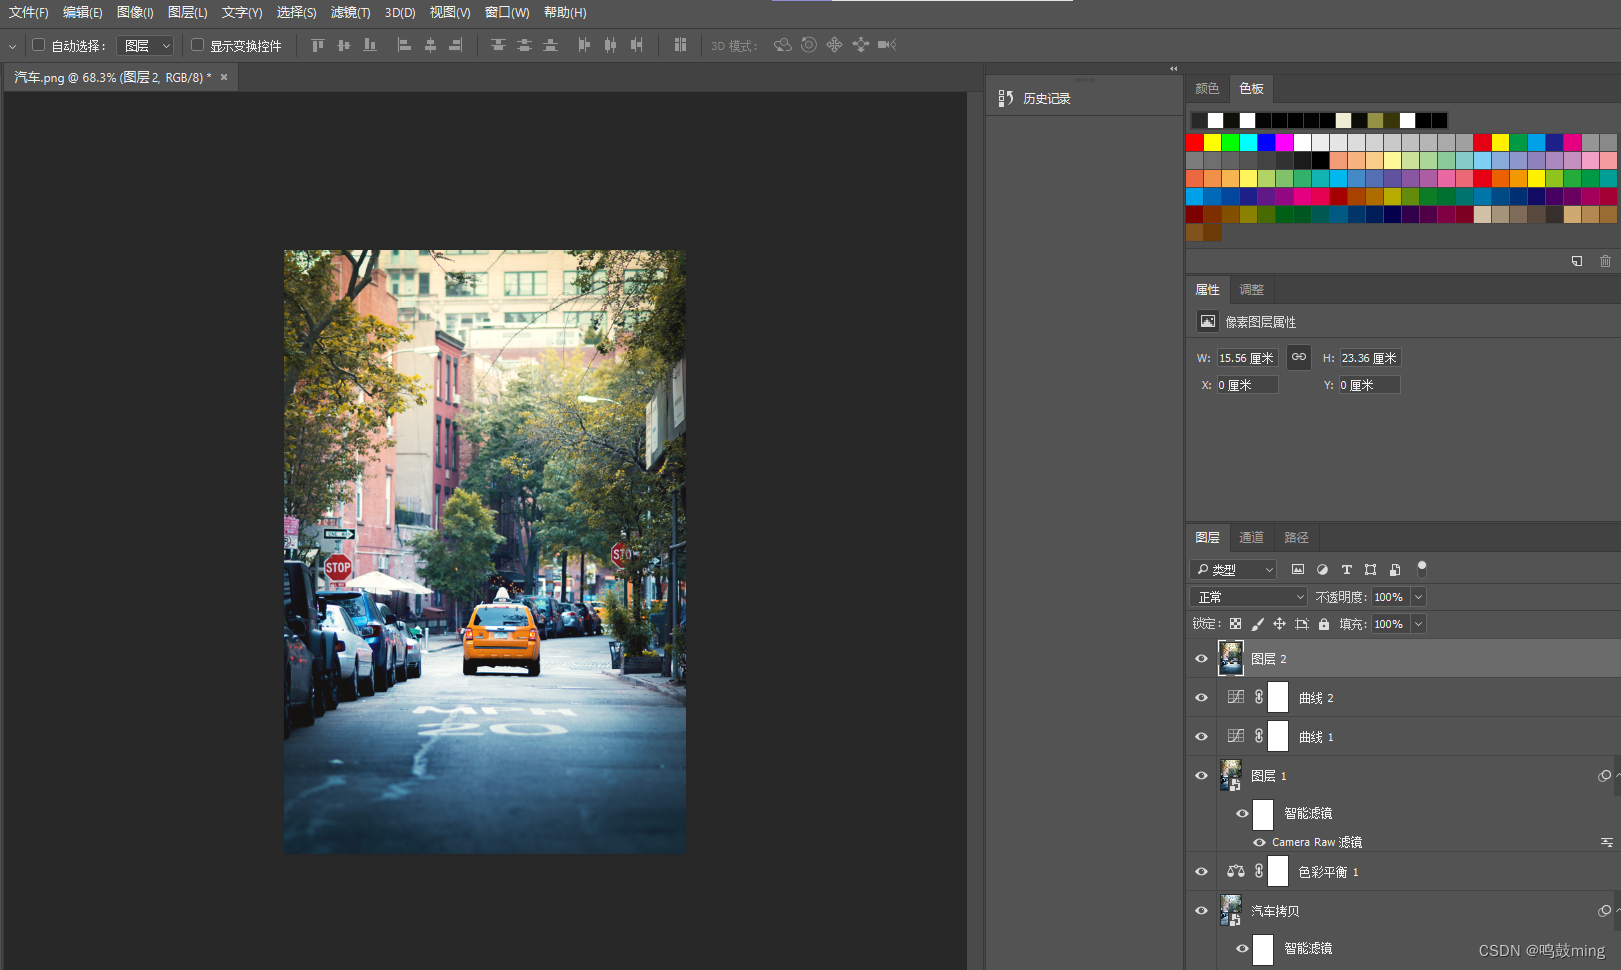Click the distribute top edges icon
Viewport: 1621px width, 970px height.
pos(498,45)
